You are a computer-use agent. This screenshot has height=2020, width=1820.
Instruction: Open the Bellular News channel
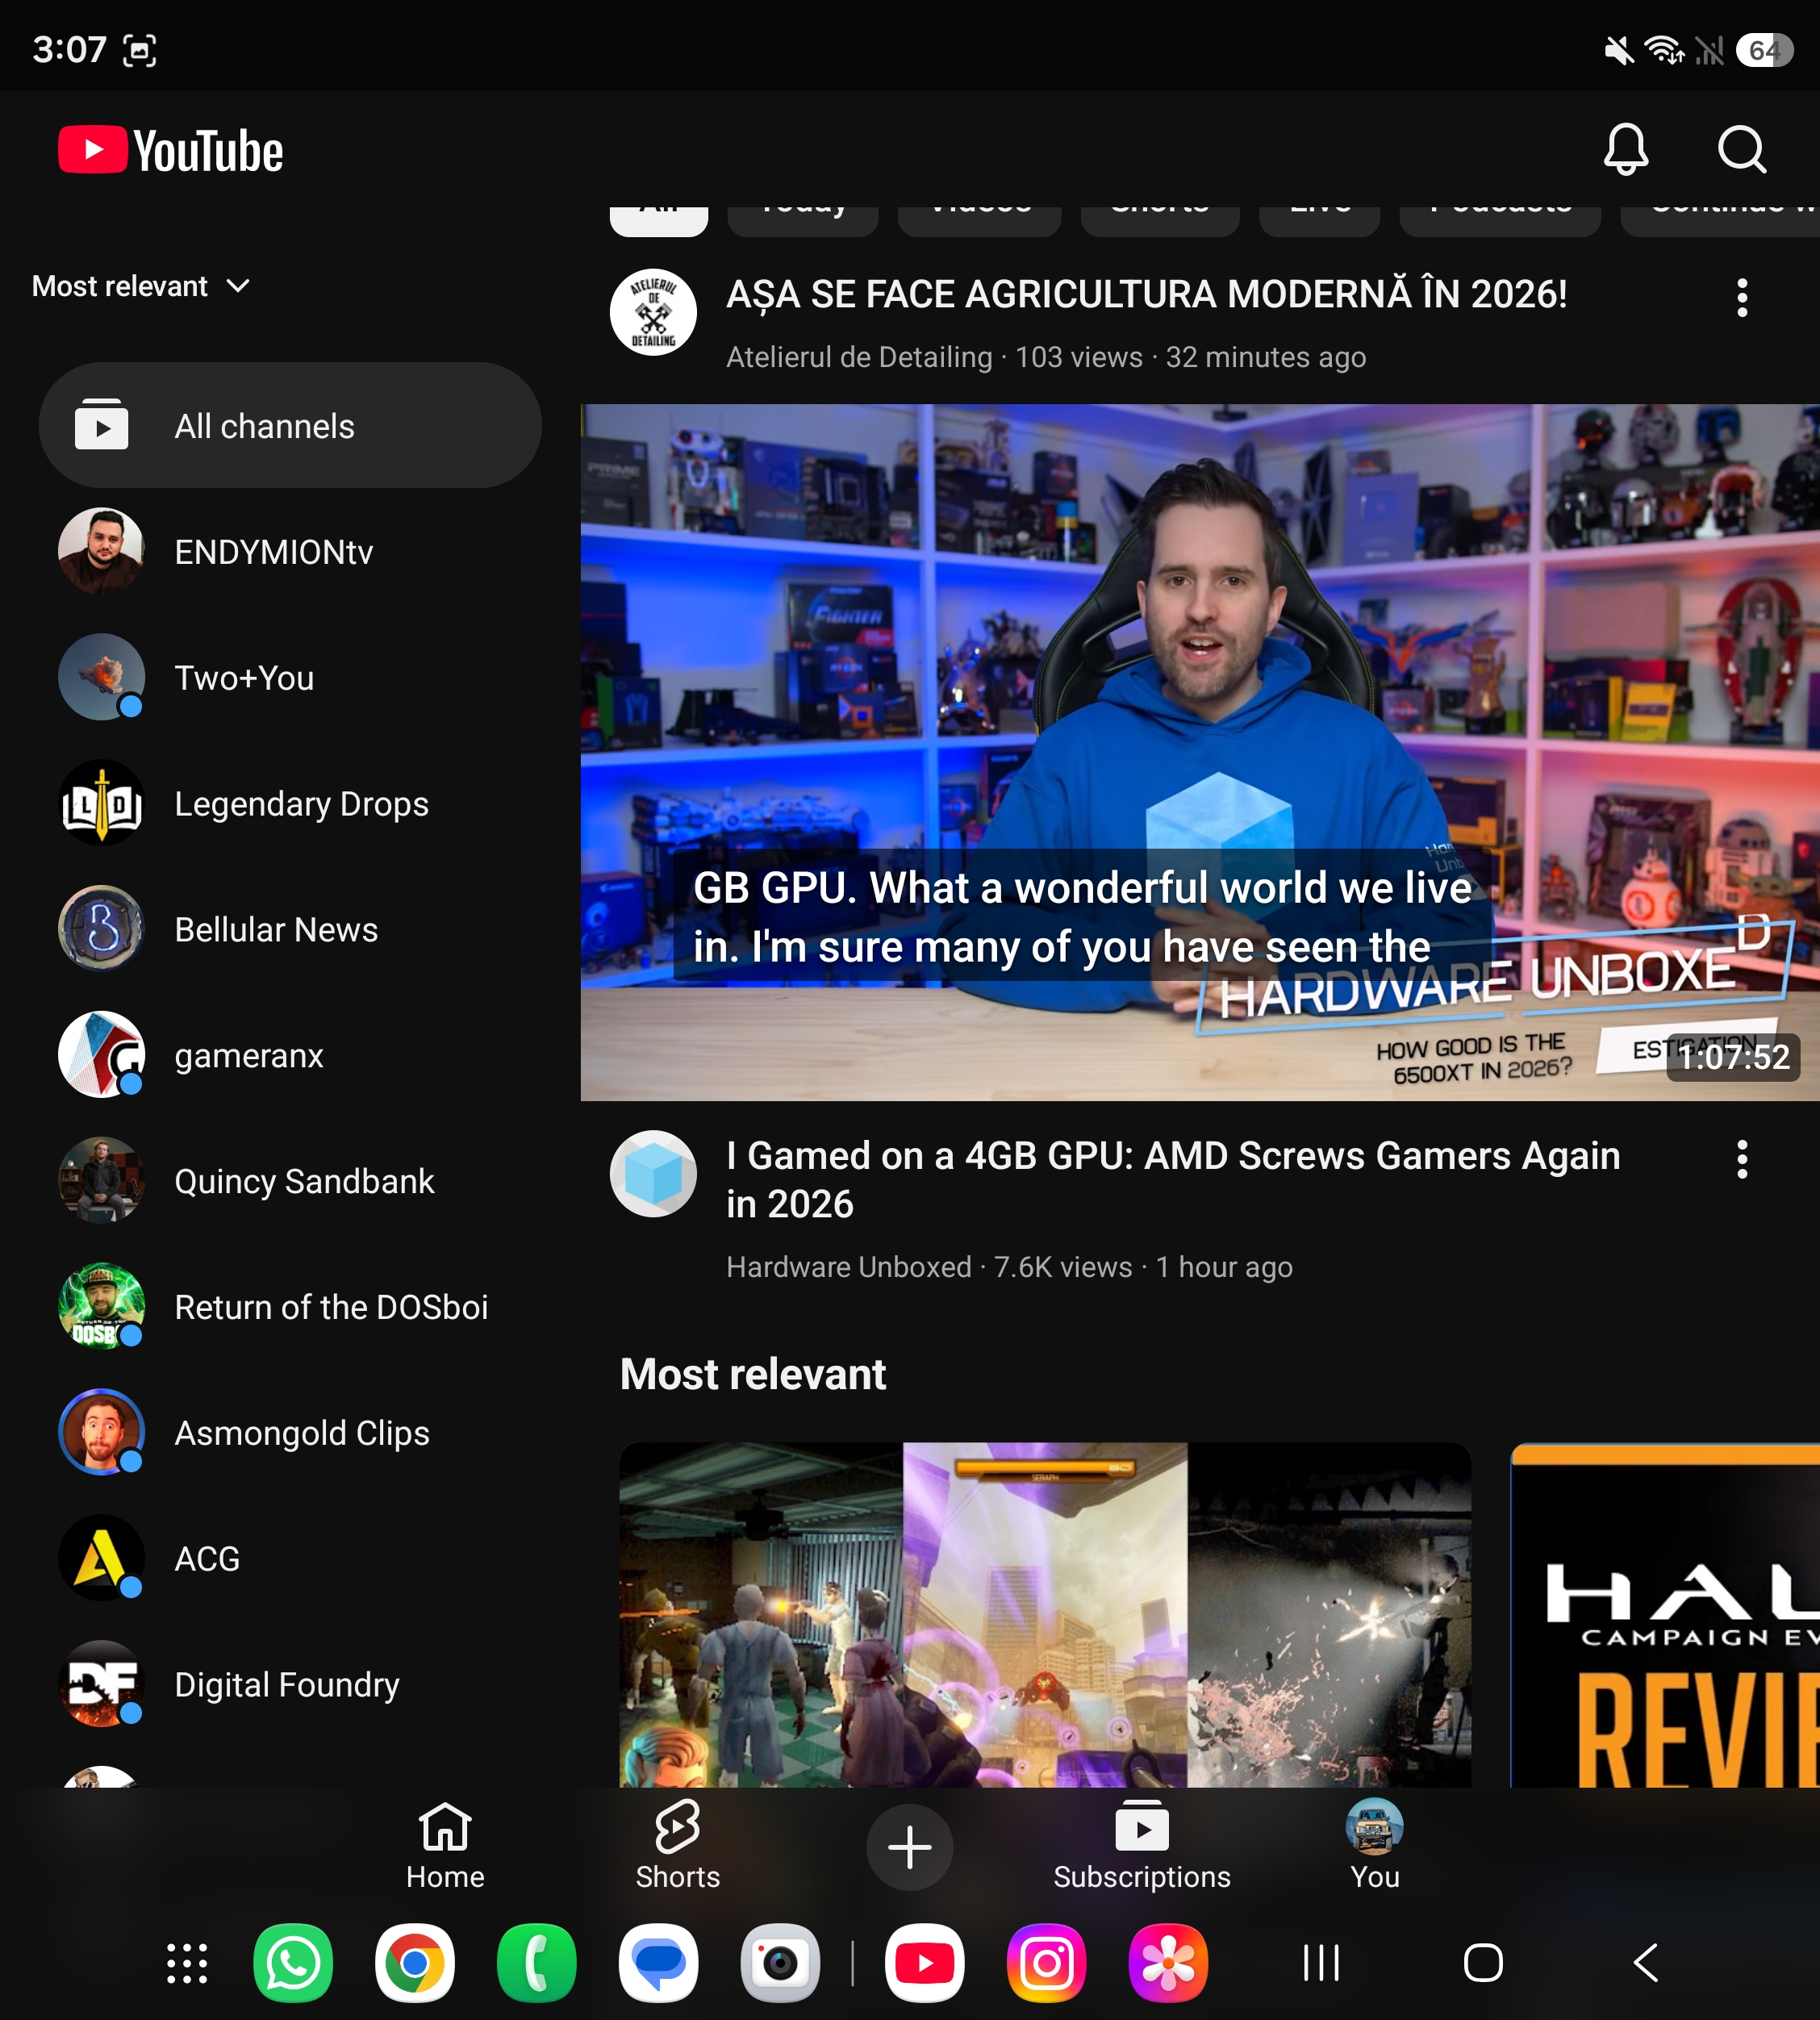pyautogui.click(x=290, y=929)
